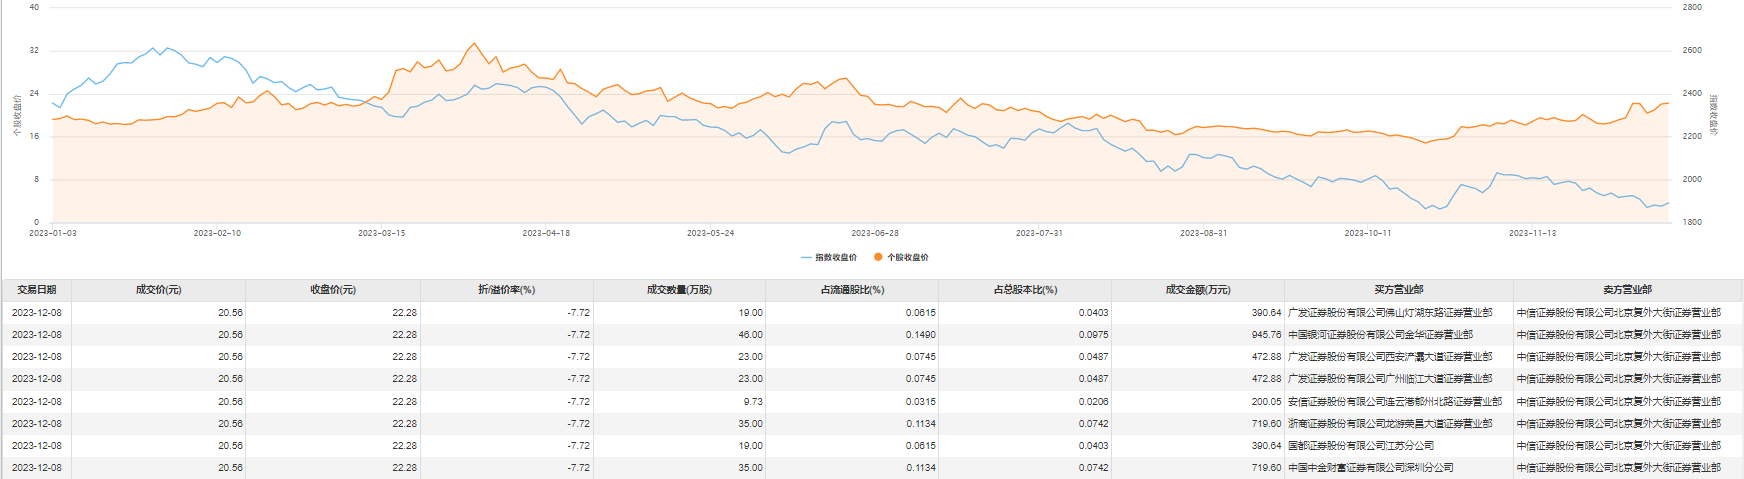Click the blue line legend marker
The width and height of the screenshot is (1744, 479).
pyautogui.click(x=806, y=257)
